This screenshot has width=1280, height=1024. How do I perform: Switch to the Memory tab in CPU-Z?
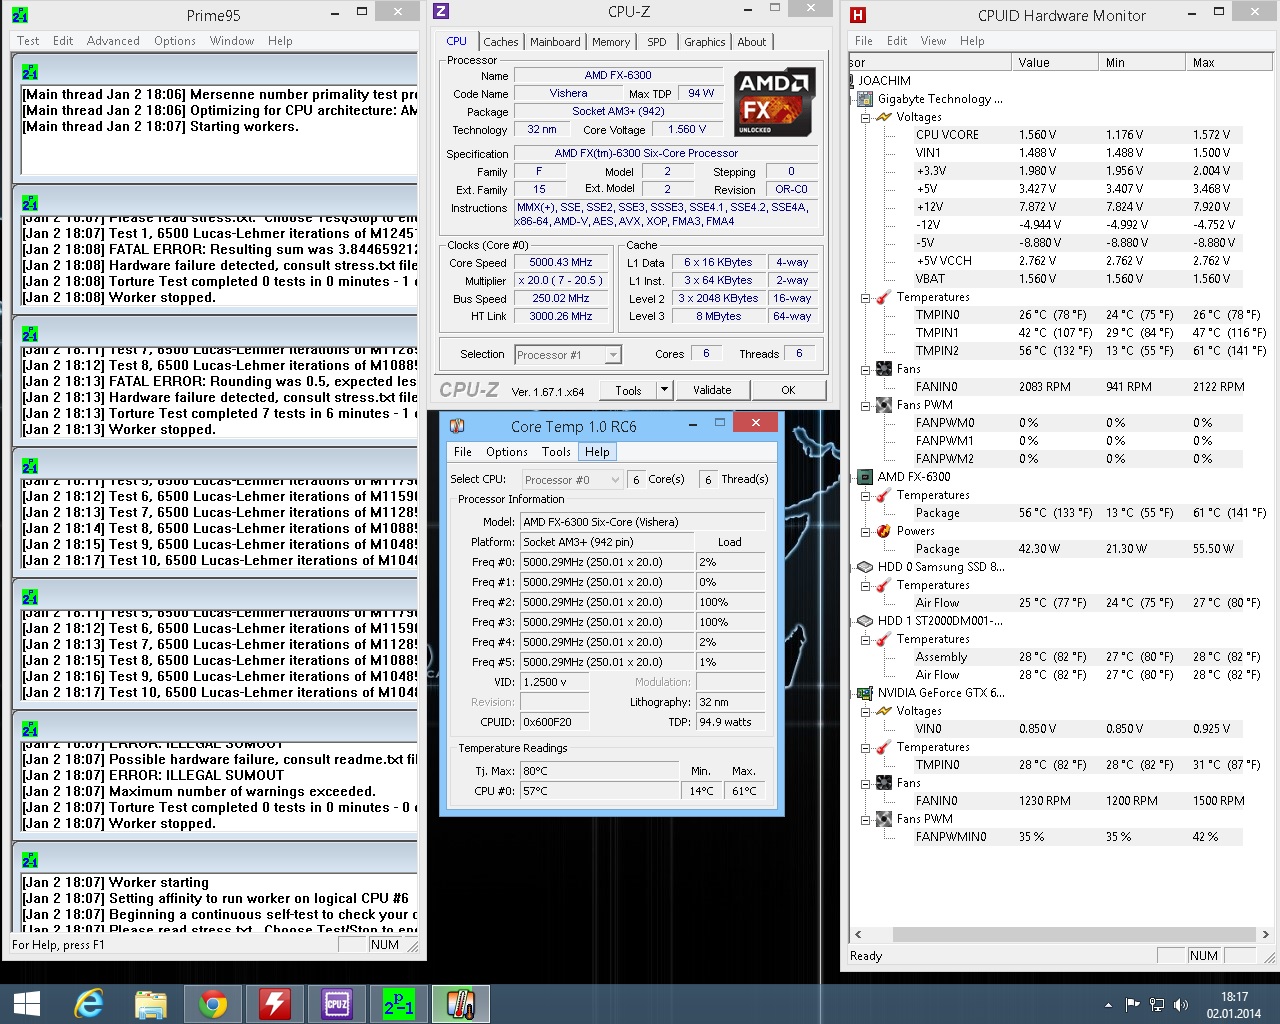click(611, 42)
